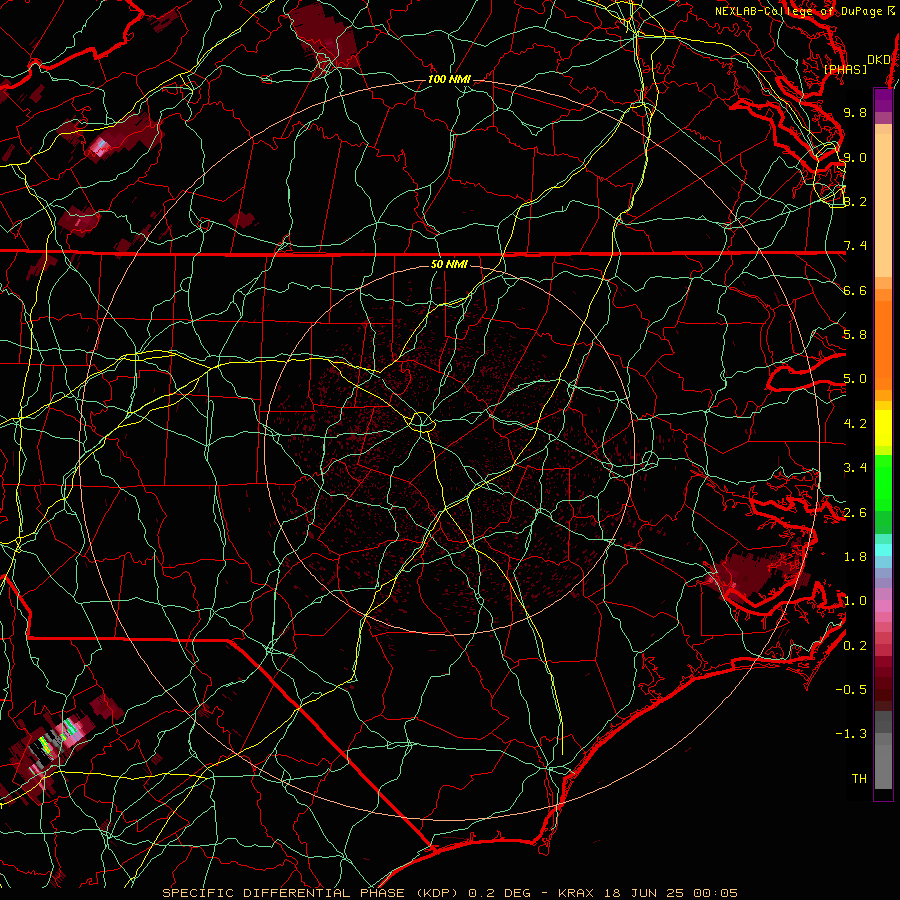Click the 5.8 value on the color scale

point(855,335)
